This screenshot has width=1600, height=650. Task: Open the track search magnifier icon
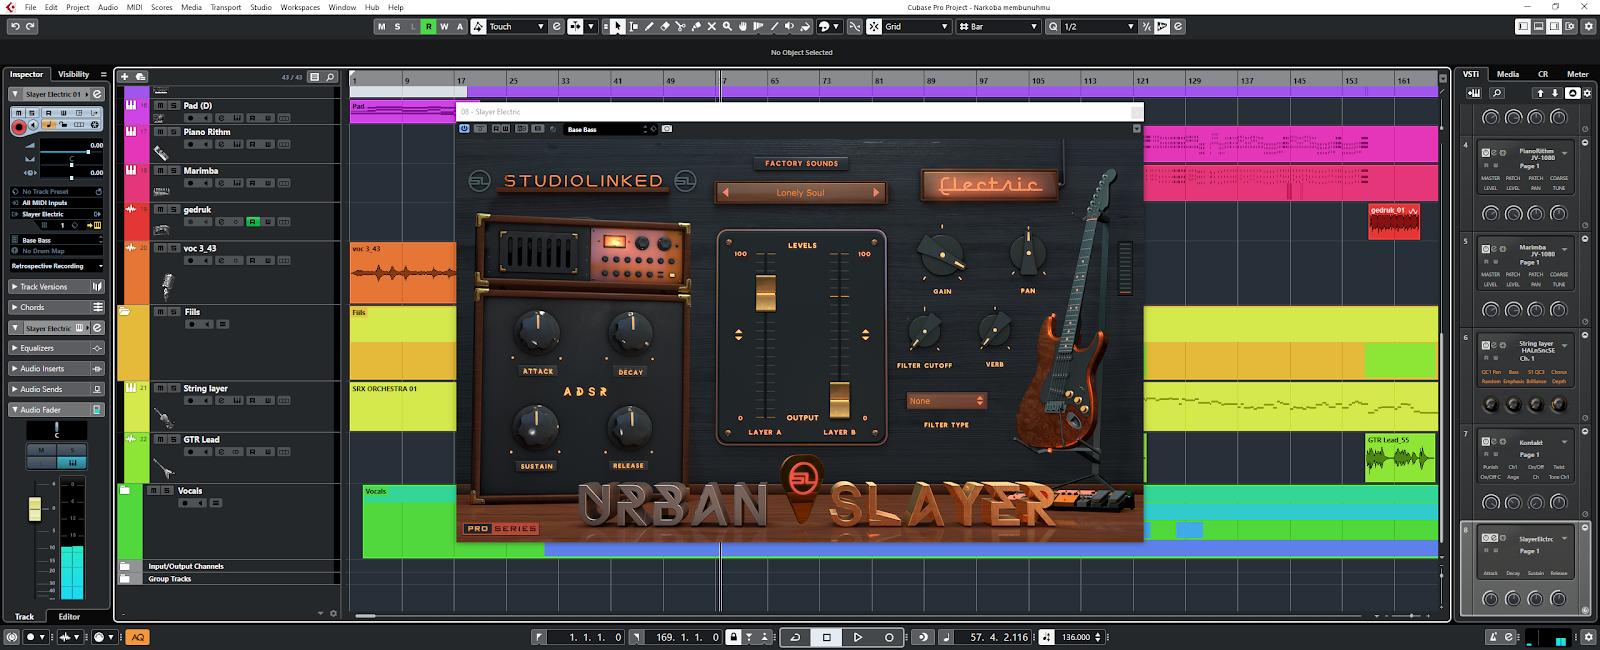click(330, 76)
